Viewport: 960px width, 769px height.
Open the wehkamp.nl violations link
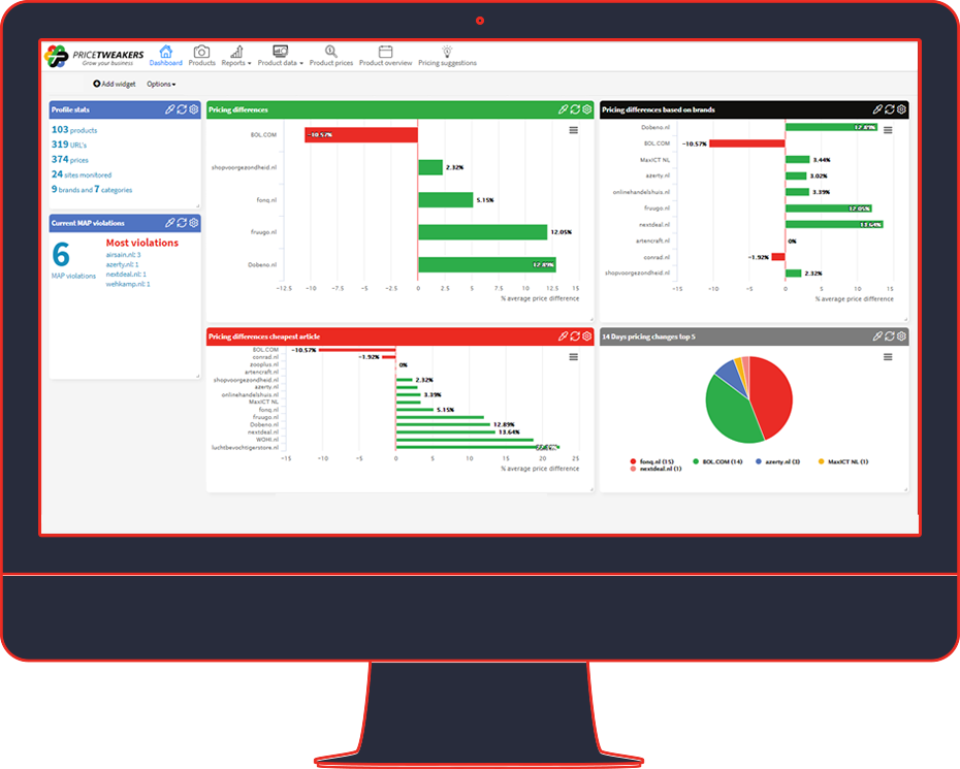(x=128, y=284)
